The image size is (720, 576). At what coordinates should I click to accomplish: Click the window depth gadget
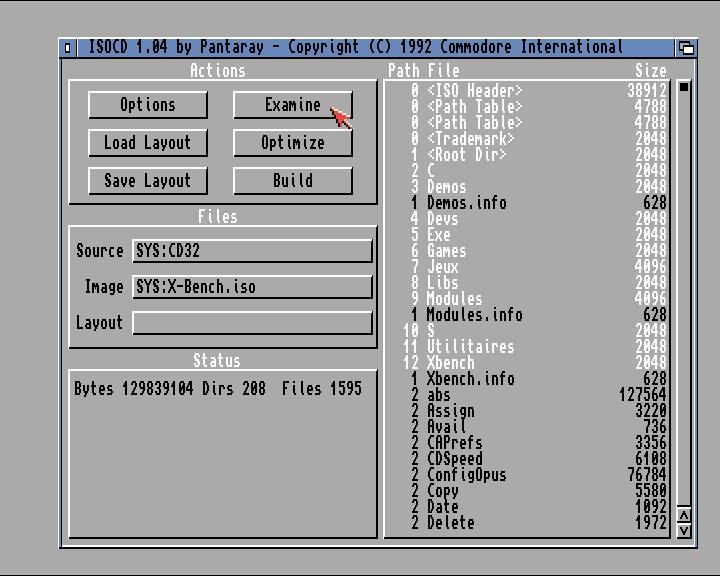(x=686, y=47)
